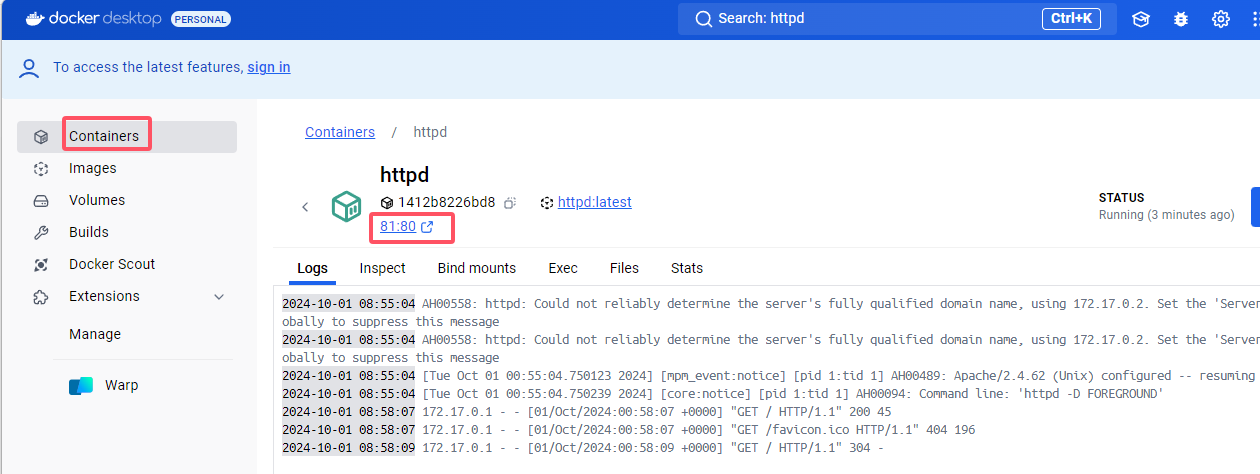The width and height of the screenshot is (1260, 474).
Task: Copy container ID 1412b8226bd8
Action: click(x=510, y=203)
